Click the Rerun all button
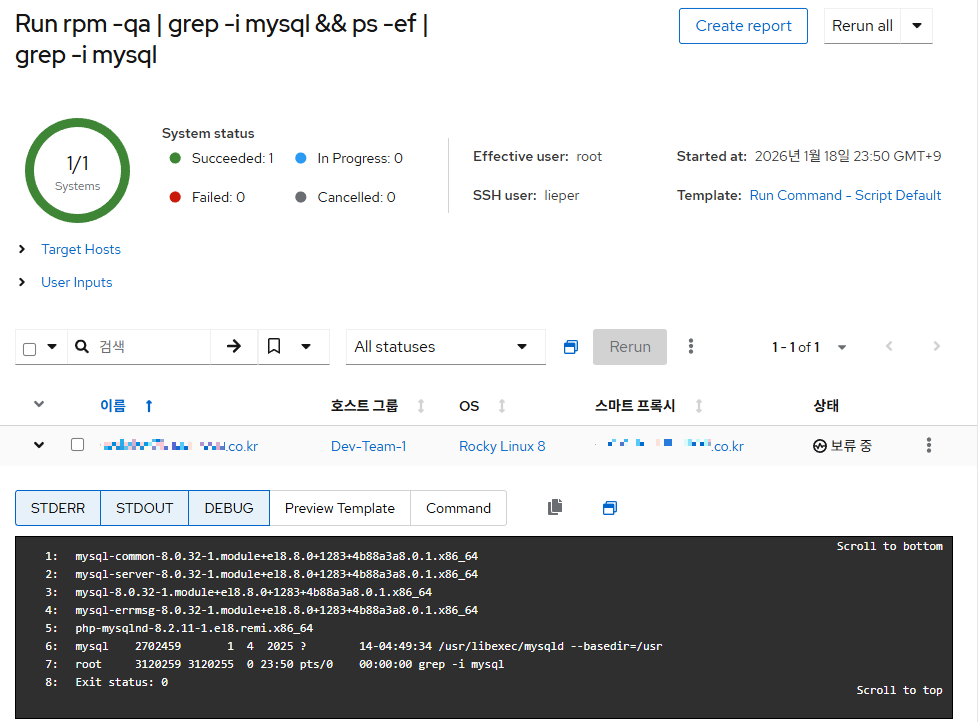979x722 pixels. [x=862, y=26]
